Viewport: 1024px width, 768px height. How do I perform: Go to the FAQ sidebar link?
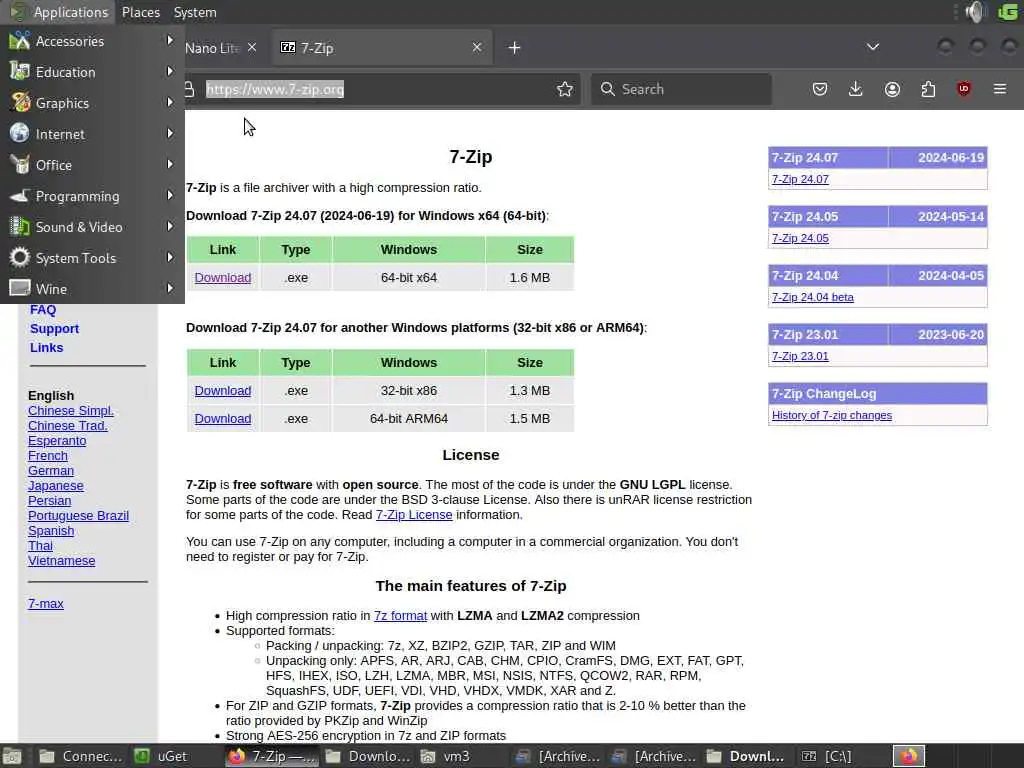[43, 310]
